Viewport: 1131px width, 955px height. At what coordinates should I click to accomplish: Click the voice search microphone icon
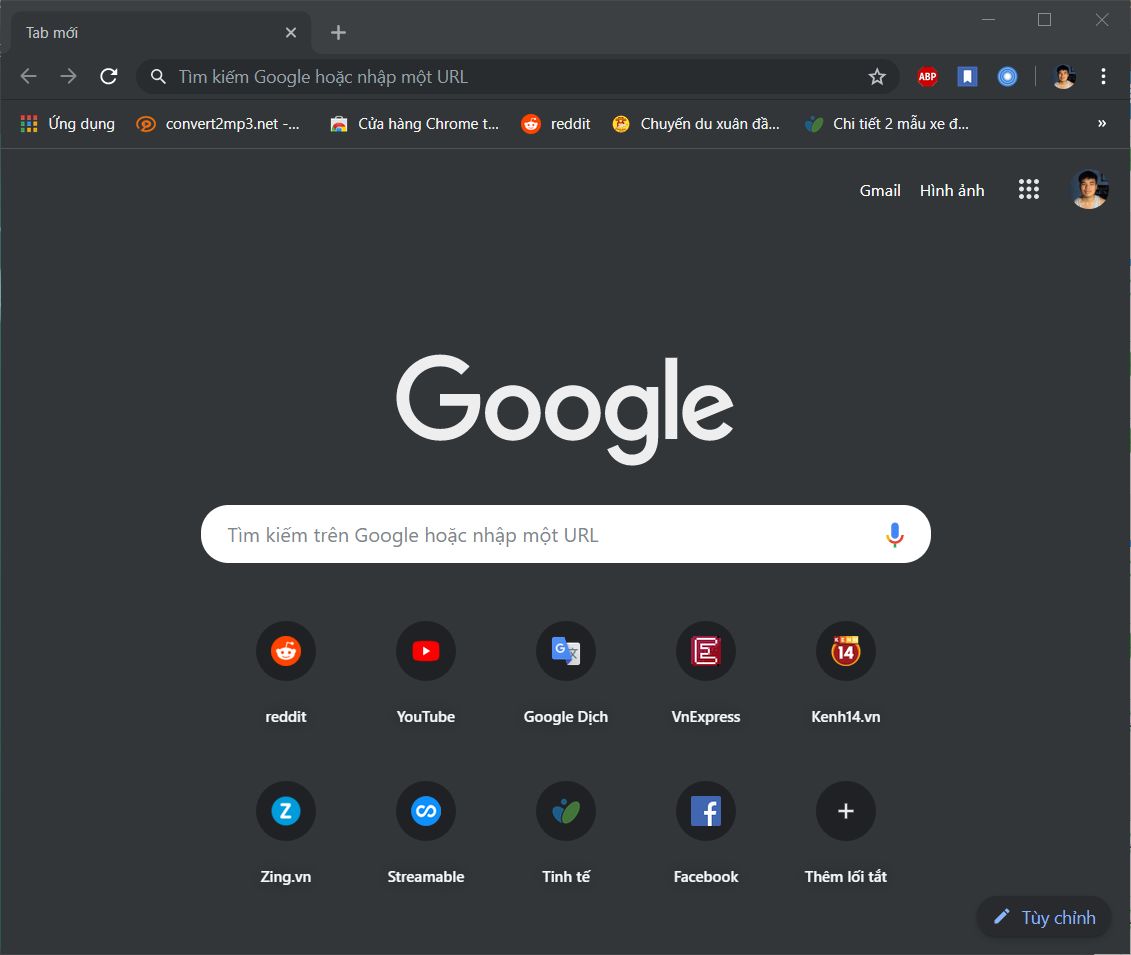895,534
